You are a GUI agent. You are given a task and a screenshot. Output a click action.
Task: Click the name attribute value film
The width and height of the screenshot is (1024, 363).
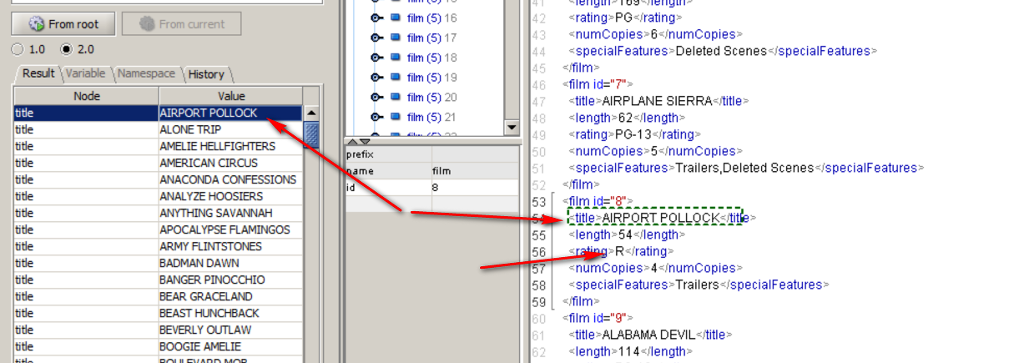coord(475,171)
